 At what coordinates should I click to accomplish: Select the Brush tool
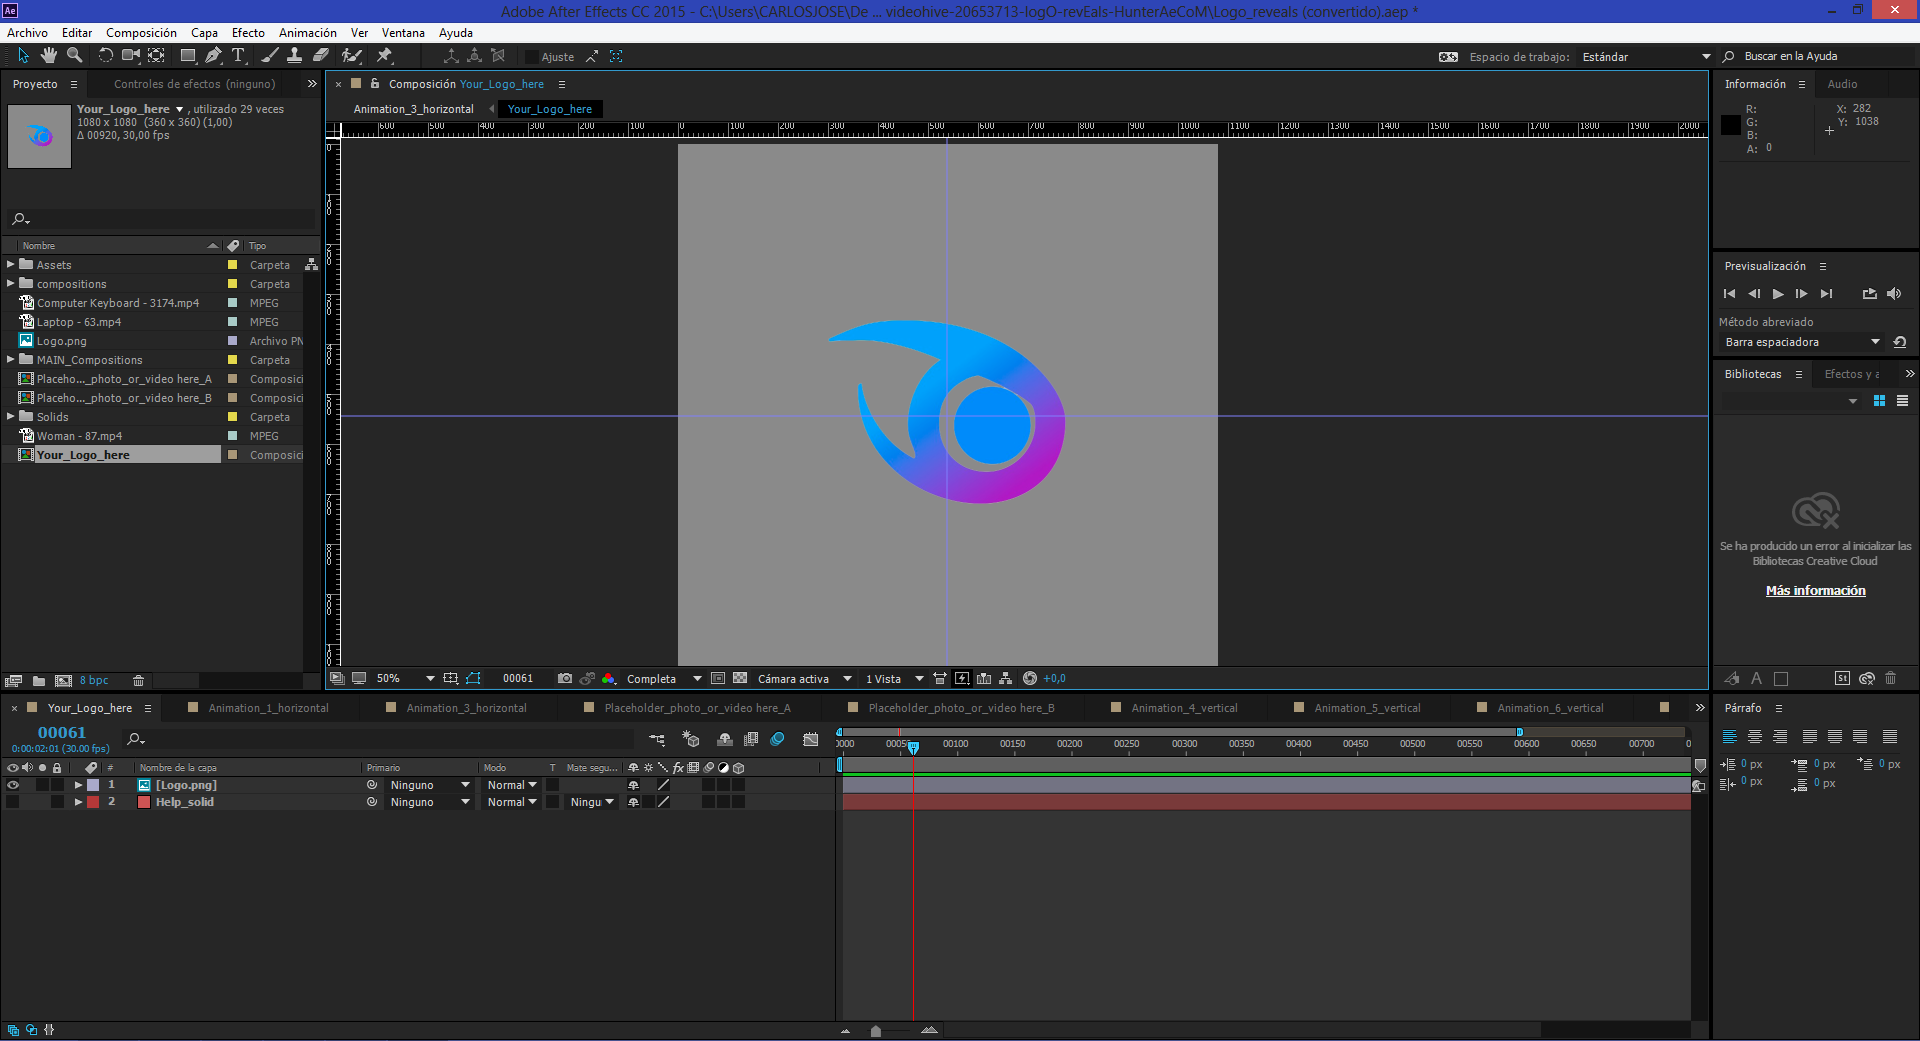click(x=270, y=56)
